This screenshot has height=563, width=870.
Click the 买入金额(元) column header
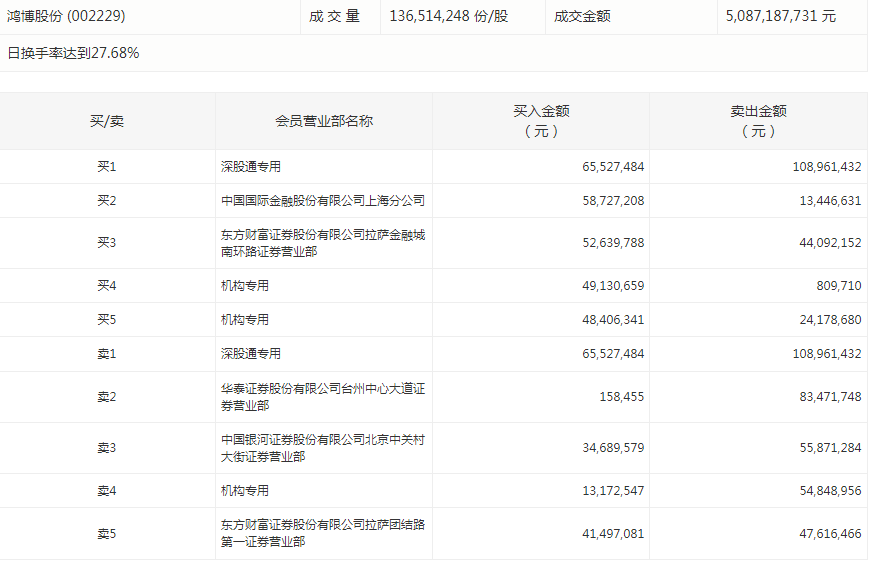tap(541, 121)
